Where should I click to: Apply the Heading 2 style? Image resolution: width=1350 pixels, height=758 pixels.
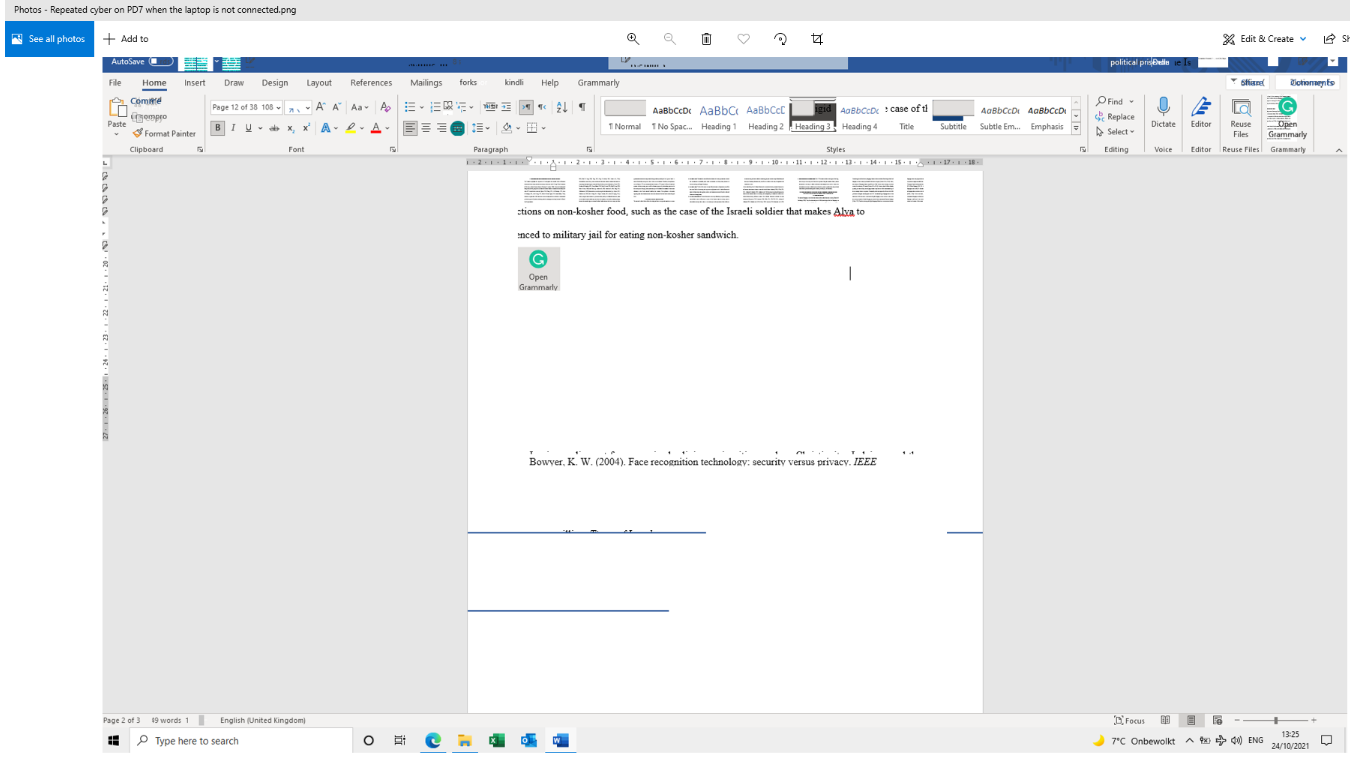pyautogui.click(x=765, y=117)
